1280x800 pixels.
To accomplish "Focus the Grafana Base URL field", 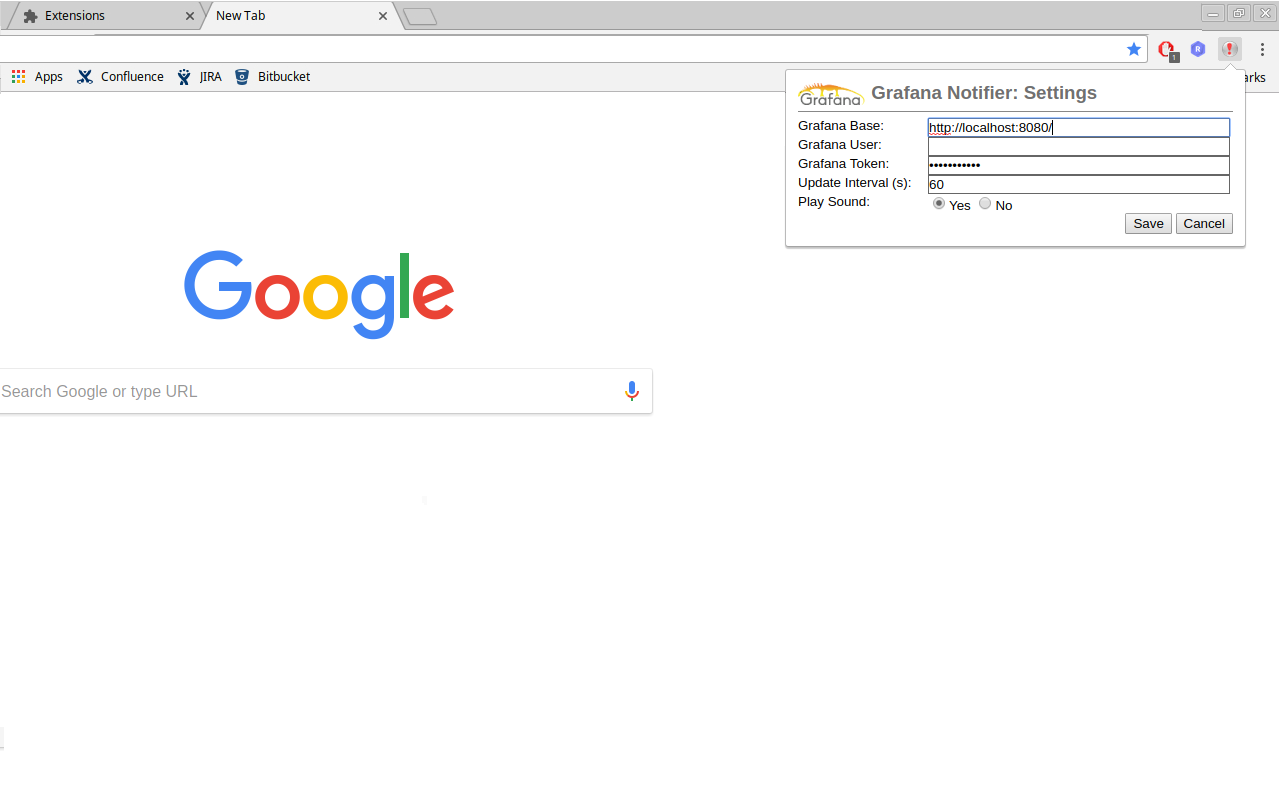I will coord(1079,127).
